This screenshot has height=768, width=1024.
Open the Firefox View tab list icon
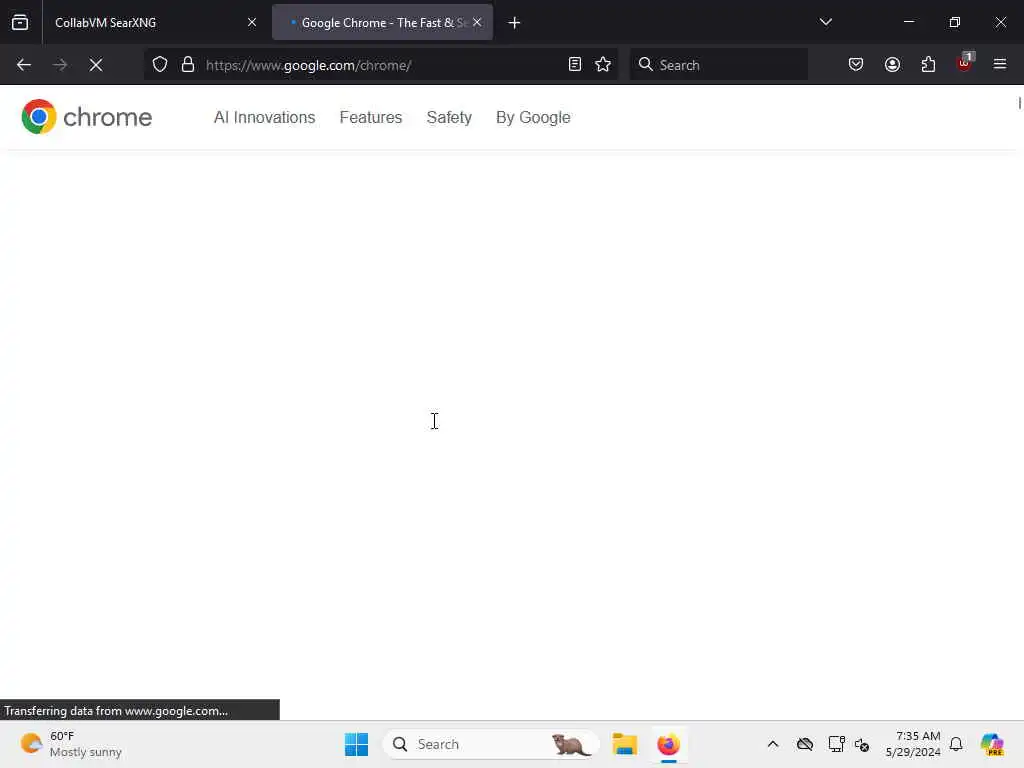click(x=20, y=22)
